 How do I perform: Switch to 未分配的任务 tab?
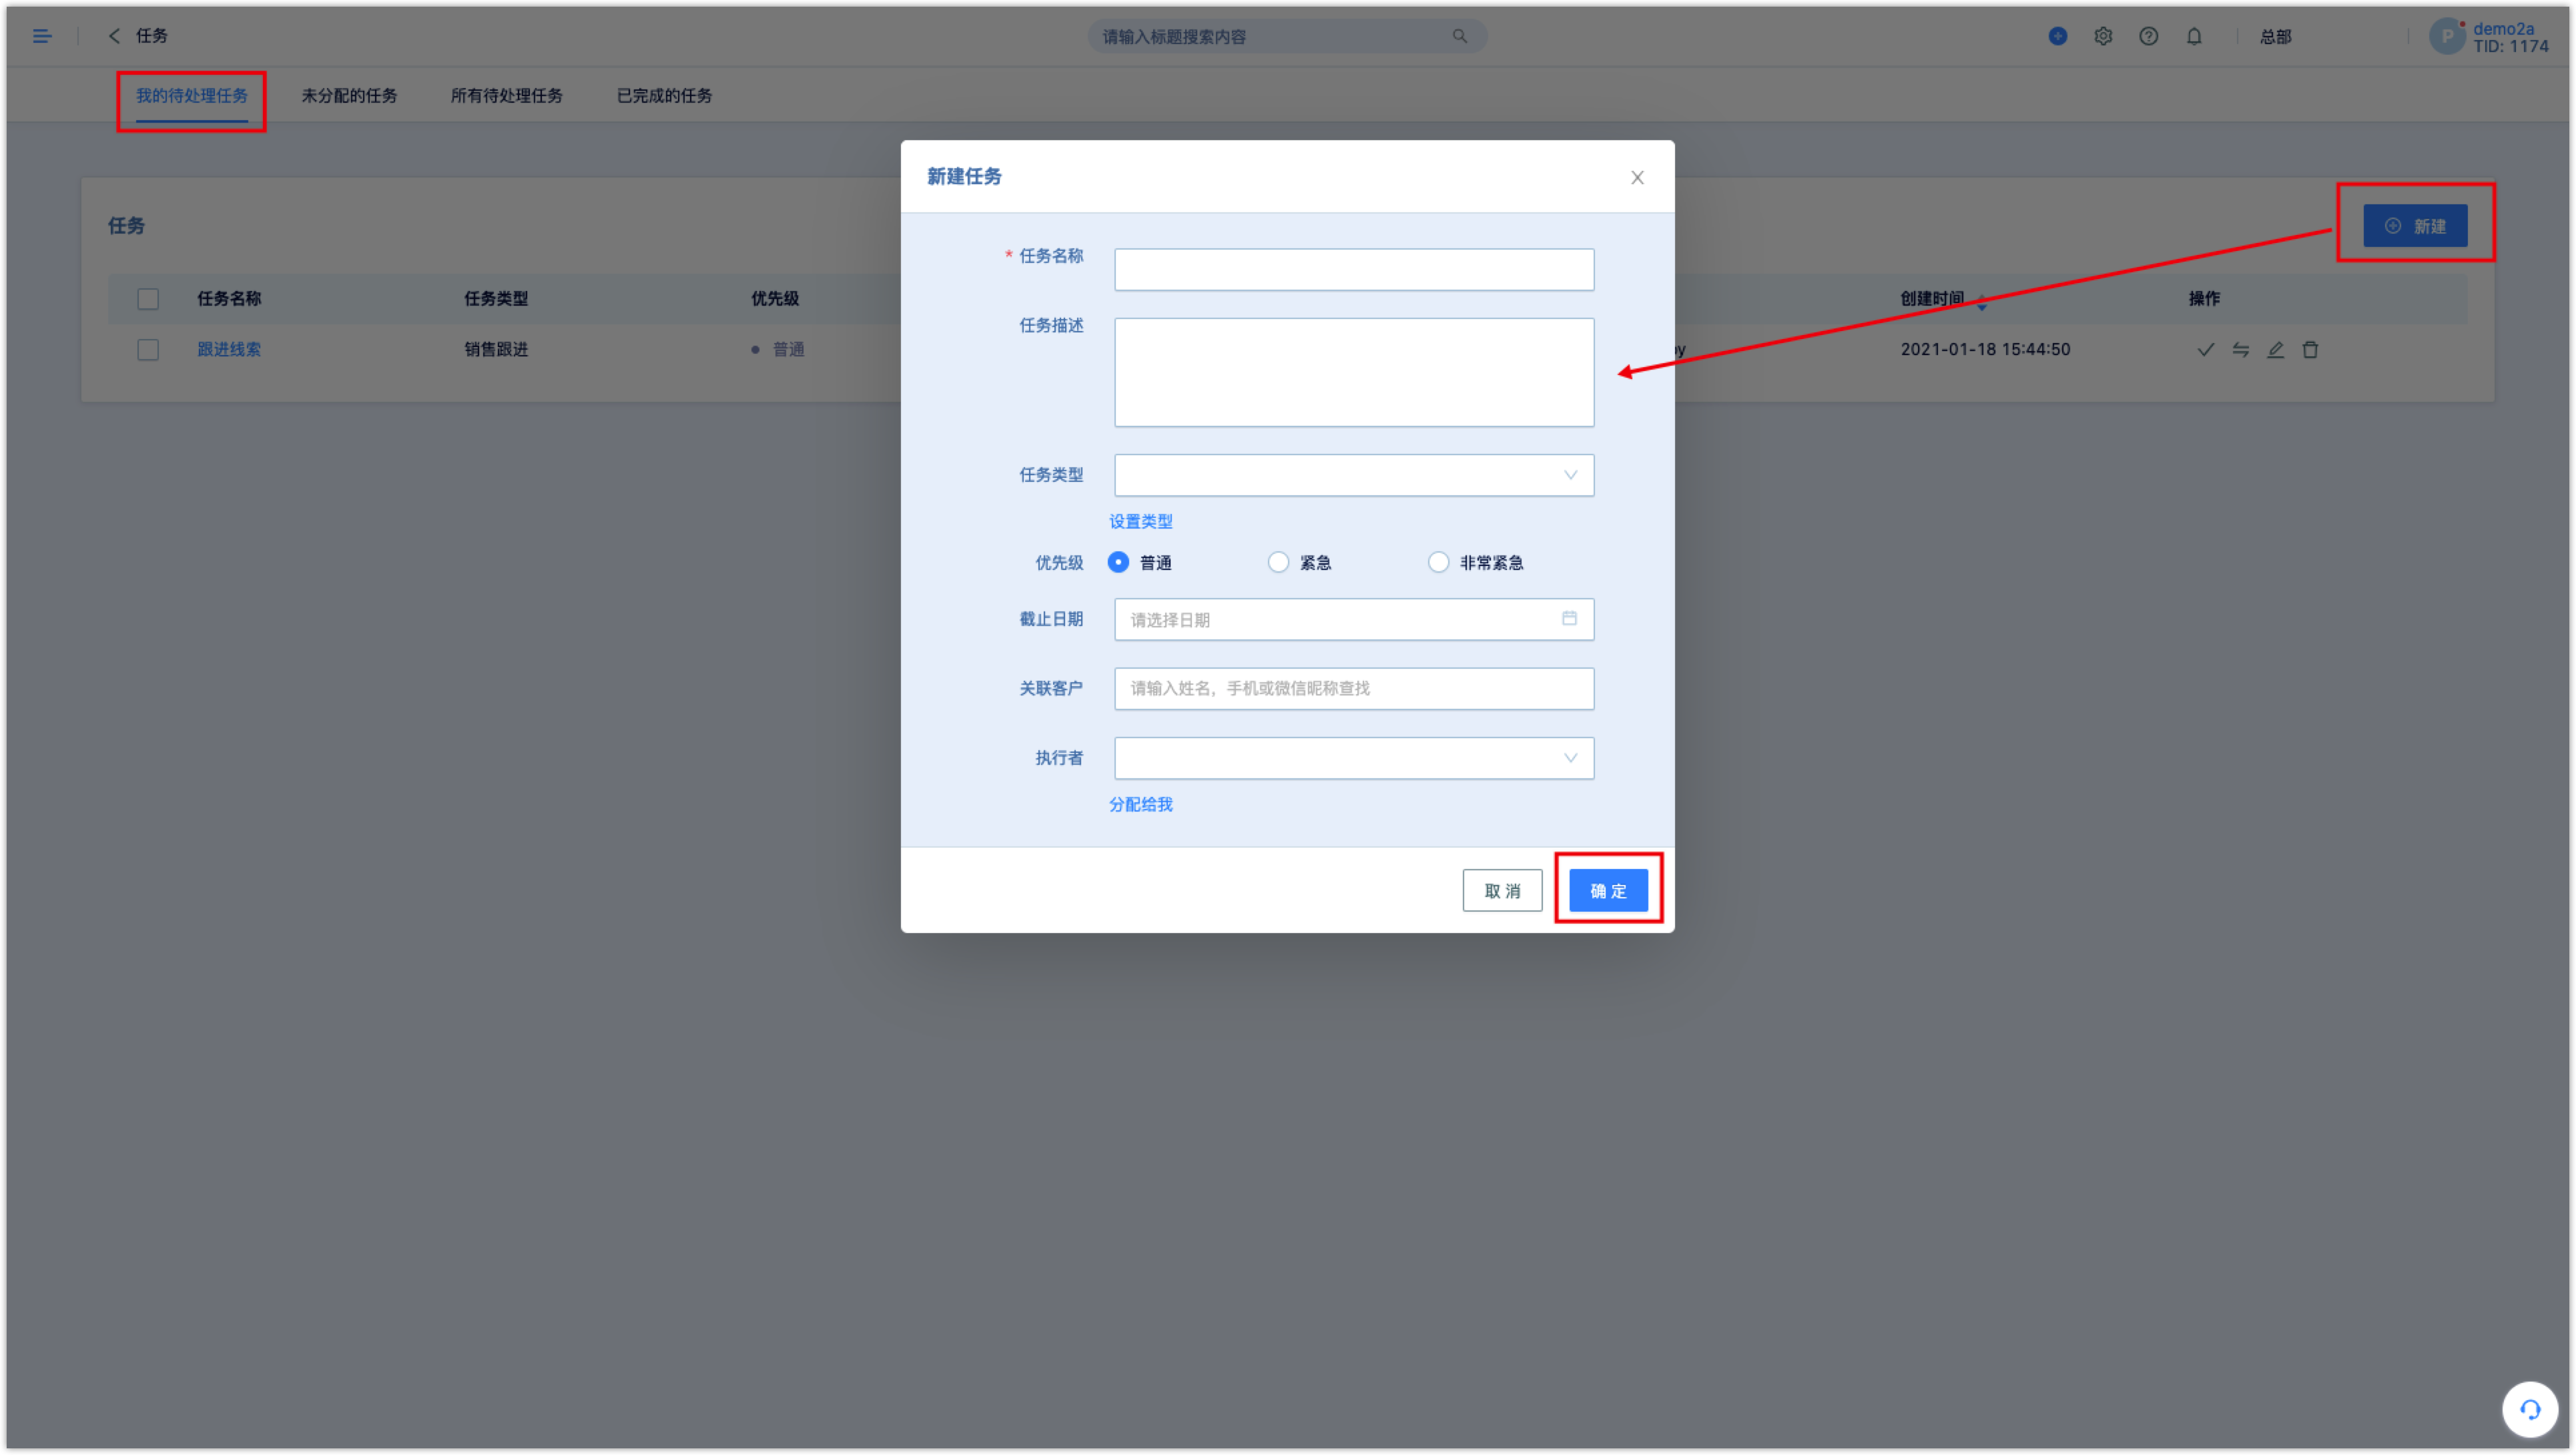pyautogui.click(x=349, y=95)
